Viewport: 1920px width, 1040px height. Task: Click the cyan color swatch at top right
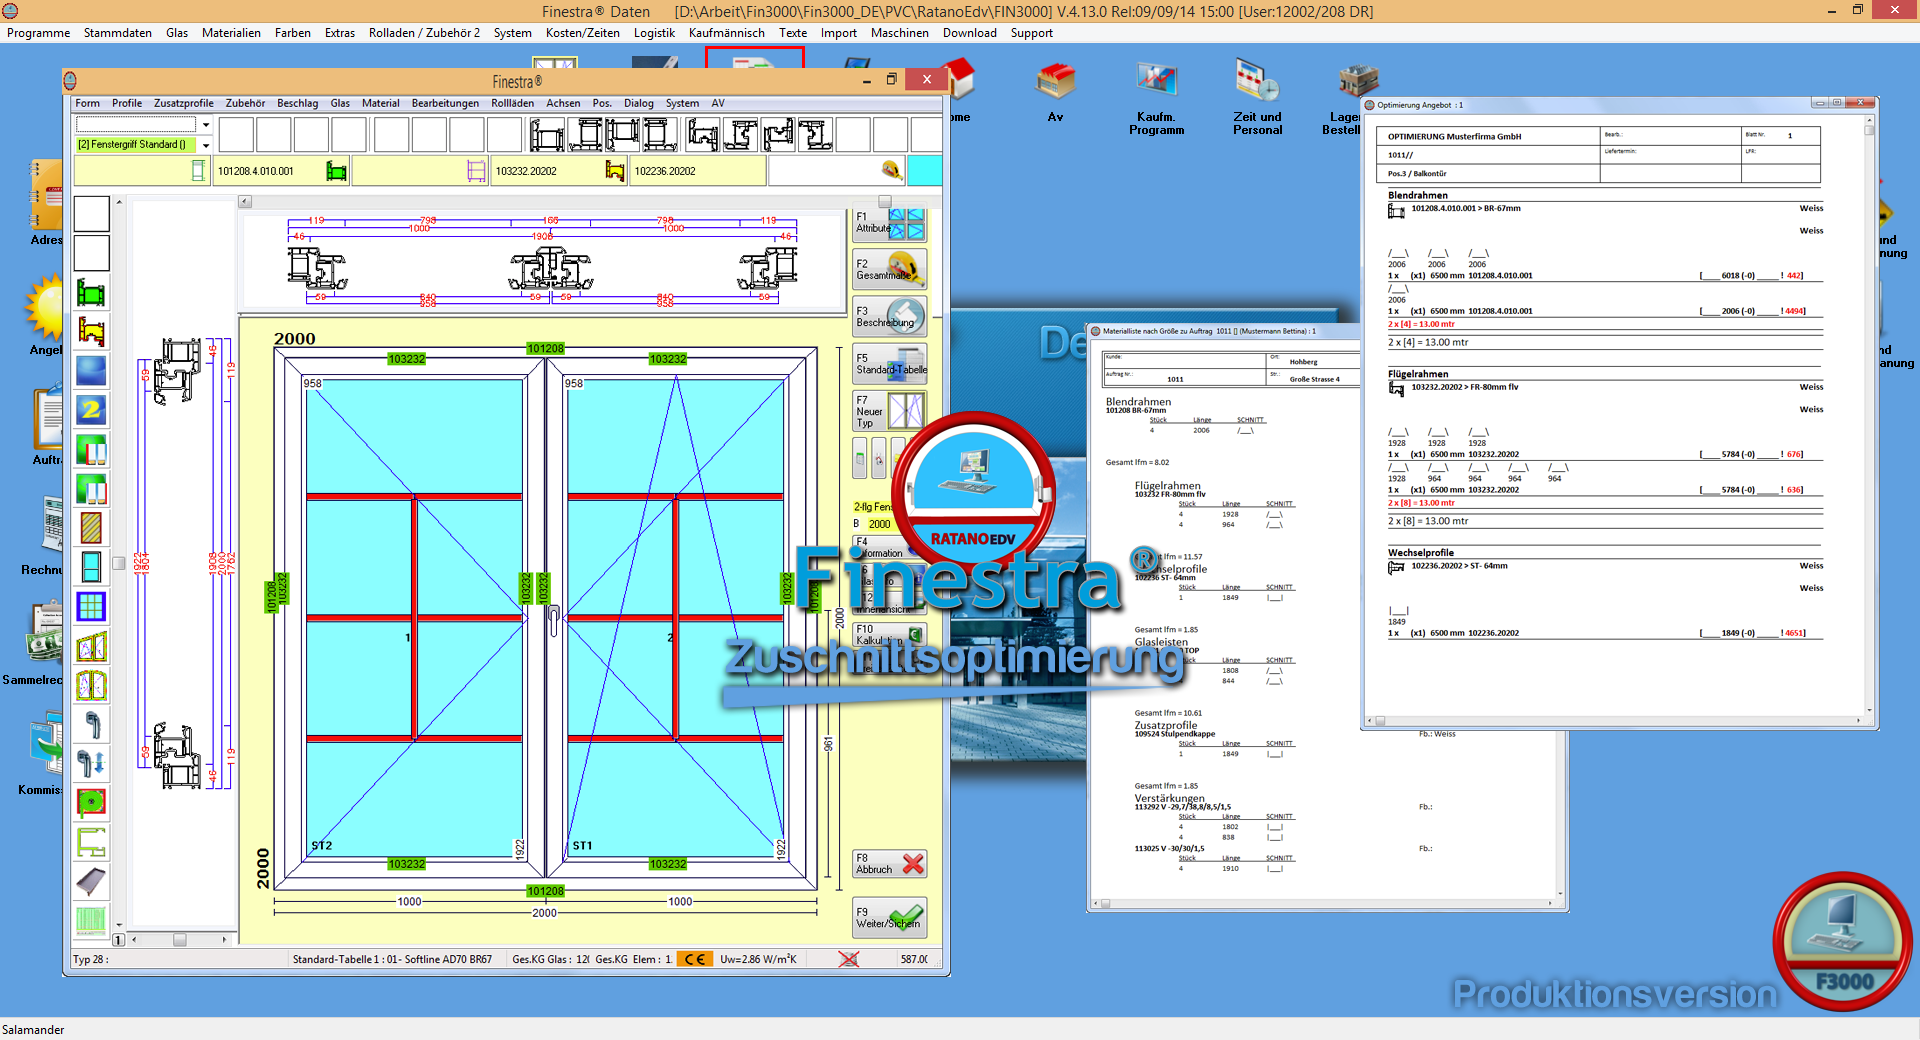(x=924, y=171)
